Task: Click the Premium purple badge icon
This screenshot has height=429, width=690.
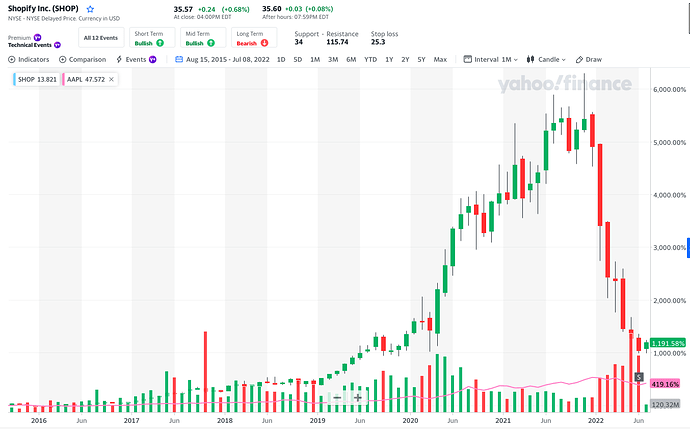Action: (x=37, y=37)
